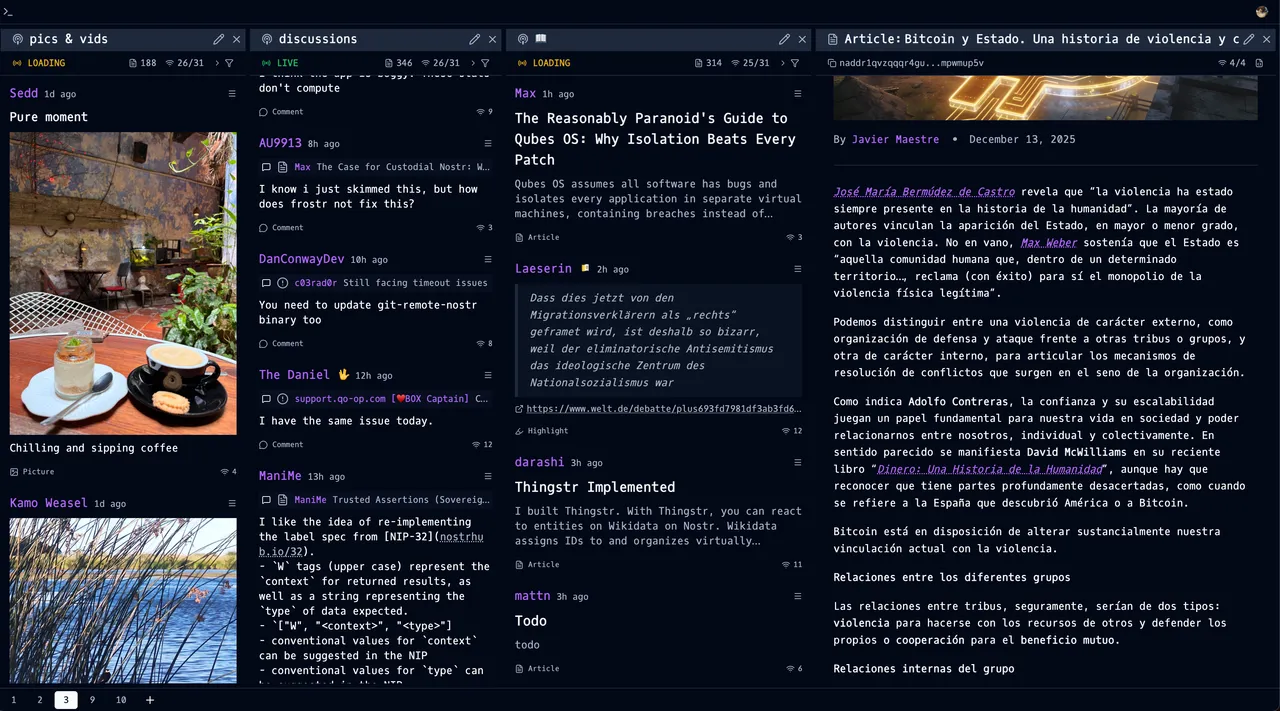Expand query details in pics & vids
Viewport: 1280px width, 711px height.
point(216,63)
